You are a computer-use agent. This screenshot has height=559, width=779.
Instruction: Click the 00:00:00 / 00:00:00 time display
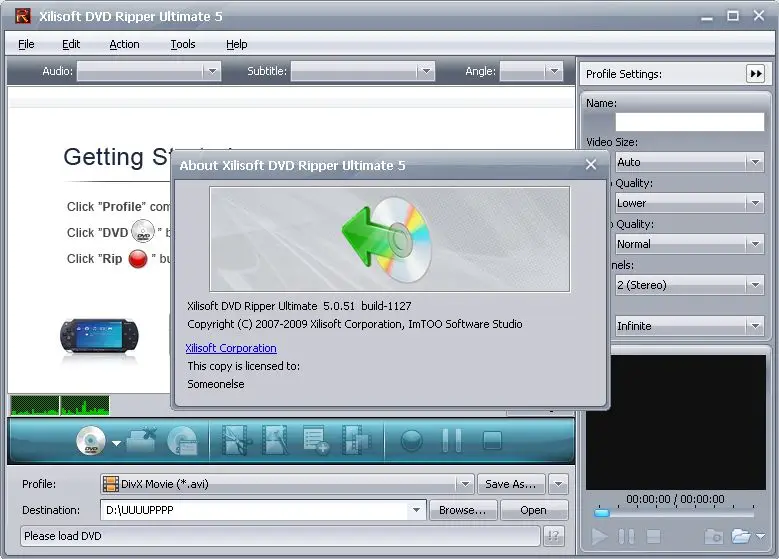tap(675, 499)
